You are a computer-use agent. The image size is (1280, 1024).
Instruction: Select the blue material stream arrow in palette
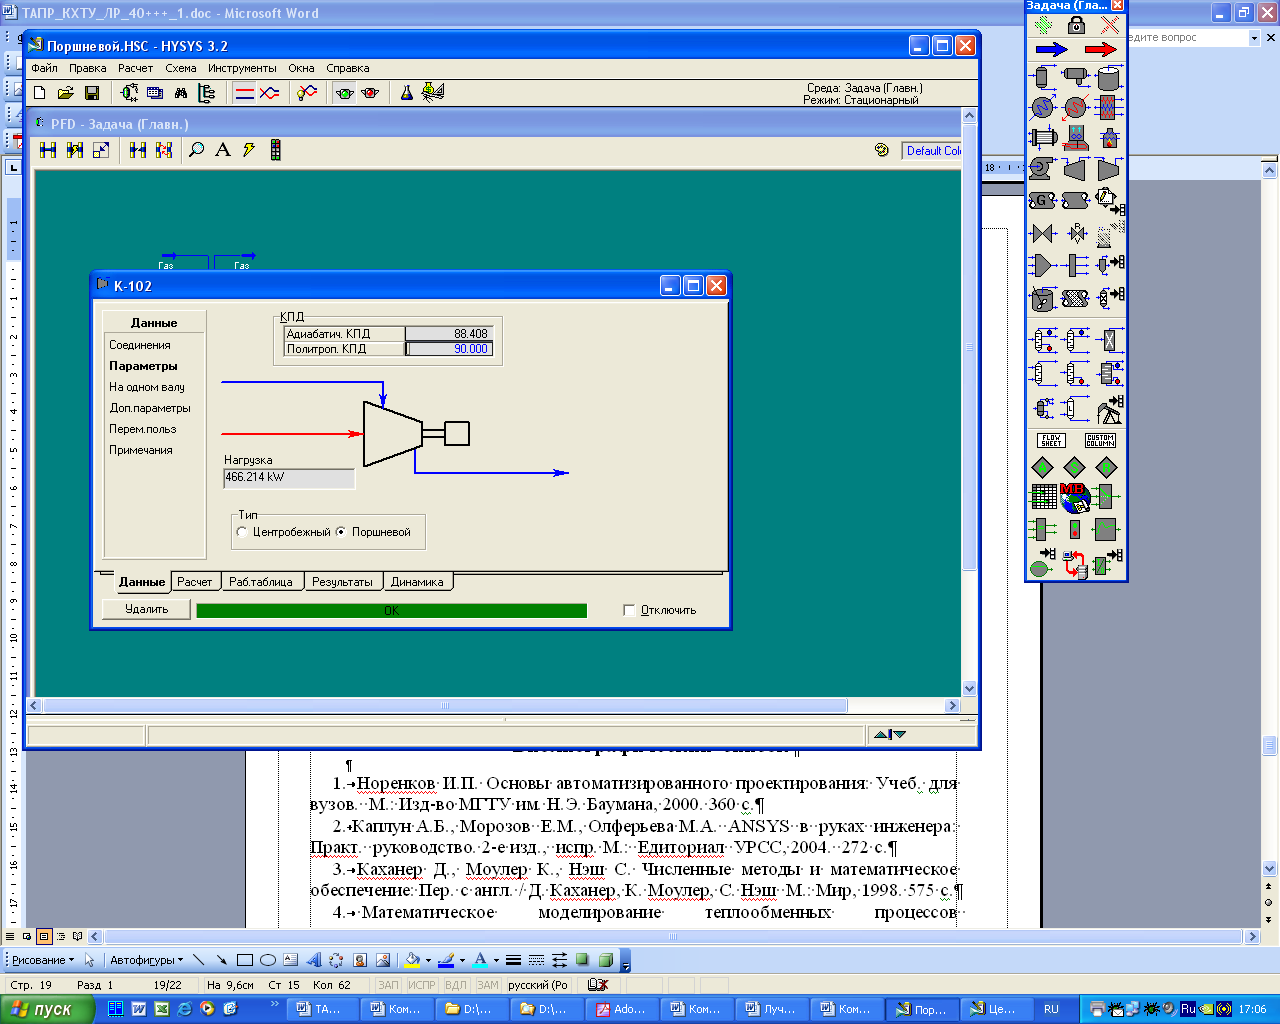point(1051,49)
